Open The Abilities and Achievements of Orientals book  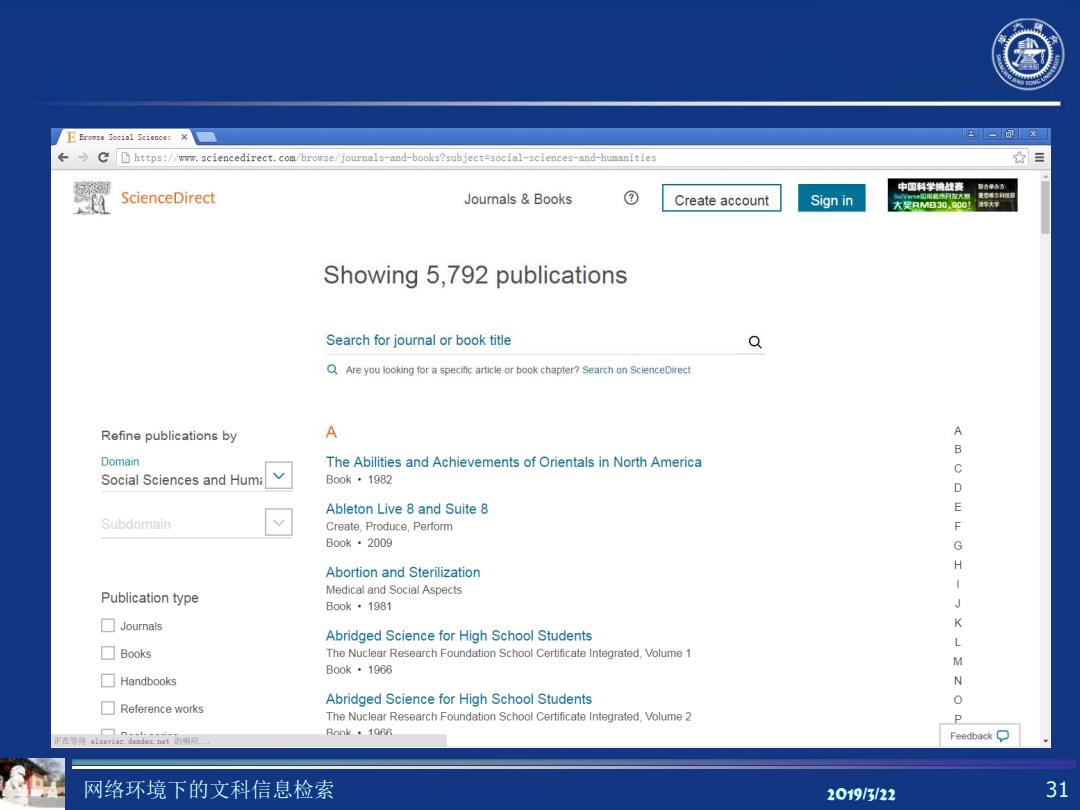(x=514, y=462)
